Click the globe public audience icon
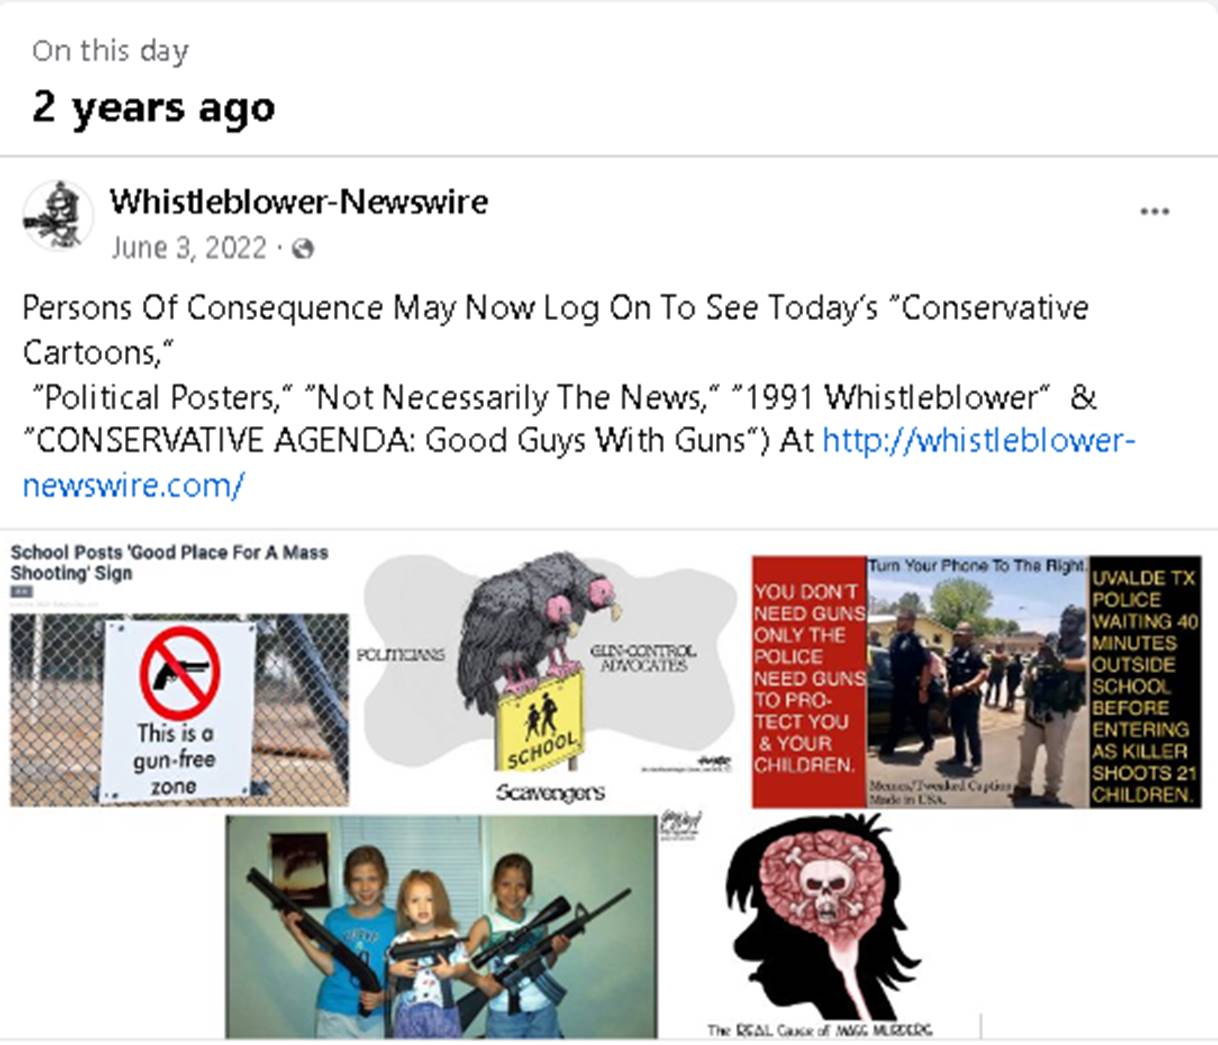Viewport: 1218px width, 1045px height. pos(303,249)
